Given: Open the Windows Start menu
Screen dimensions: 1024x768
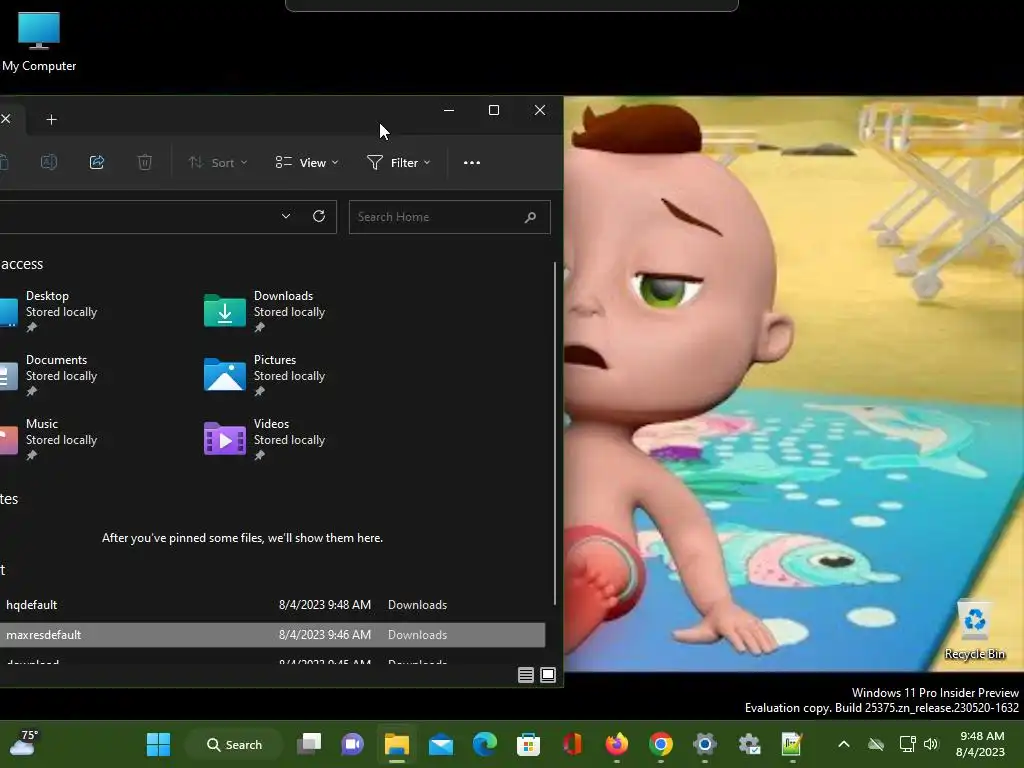Looking at the screenshot, I should pos(158,744).
